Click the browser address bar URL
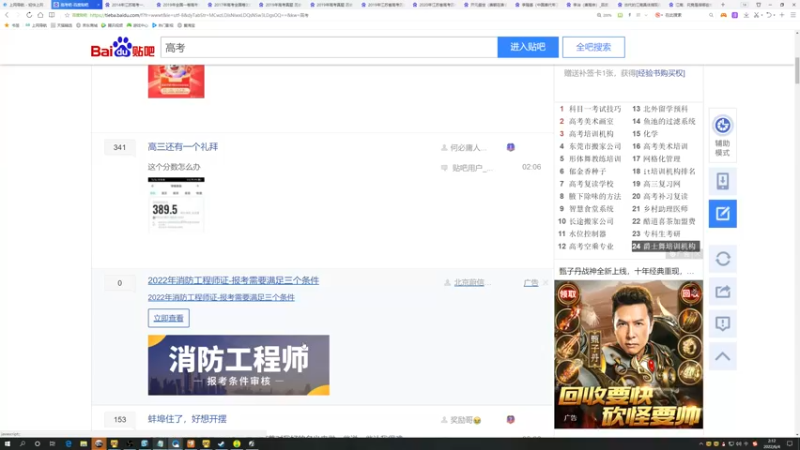This screenshot has width=800, height=450. [199, 15]
